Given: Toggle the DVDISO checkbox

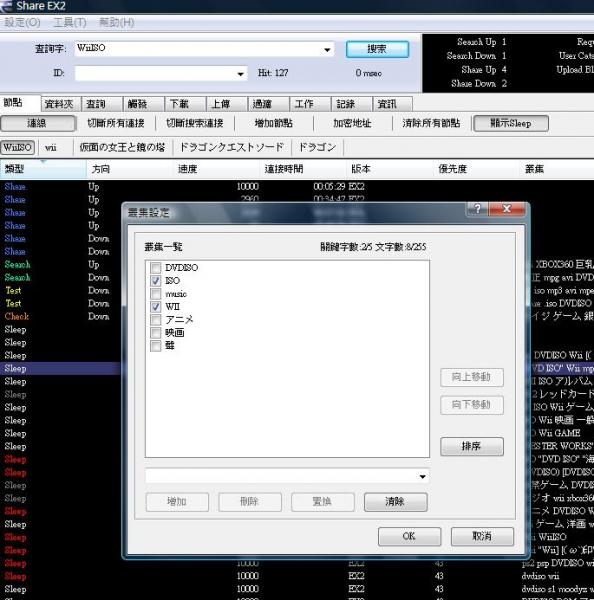Looking at the screenshot, I should pos(155,267).
